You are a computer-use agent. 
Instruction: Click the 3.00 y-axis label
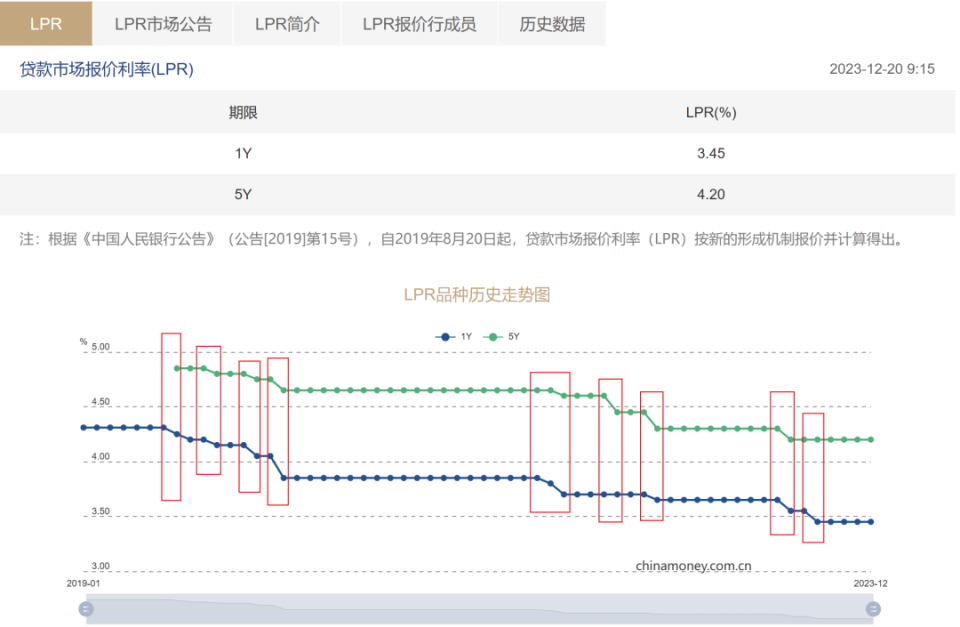tap(100, 566)
